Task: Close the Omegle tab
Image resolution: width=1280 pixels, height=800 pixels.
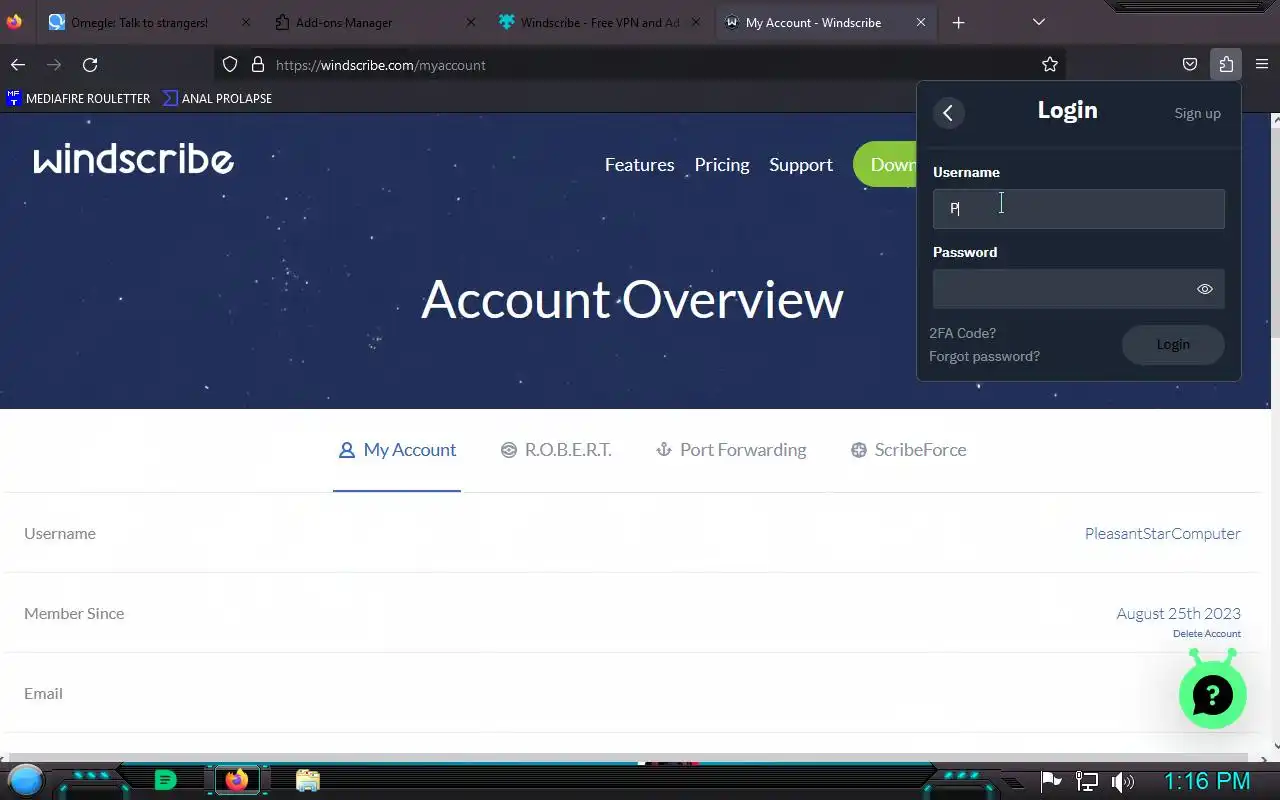Action: tap(246, 22)
